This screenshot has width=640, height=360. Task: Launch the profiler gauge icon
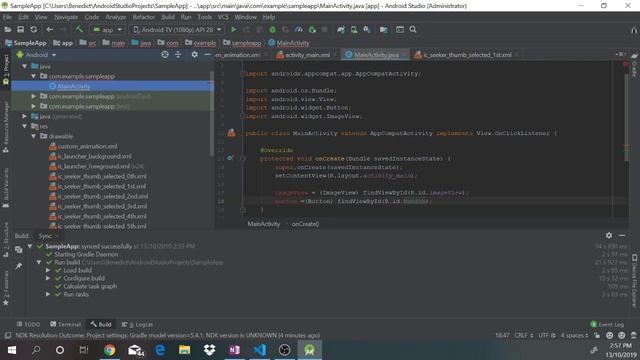(299, 30)
